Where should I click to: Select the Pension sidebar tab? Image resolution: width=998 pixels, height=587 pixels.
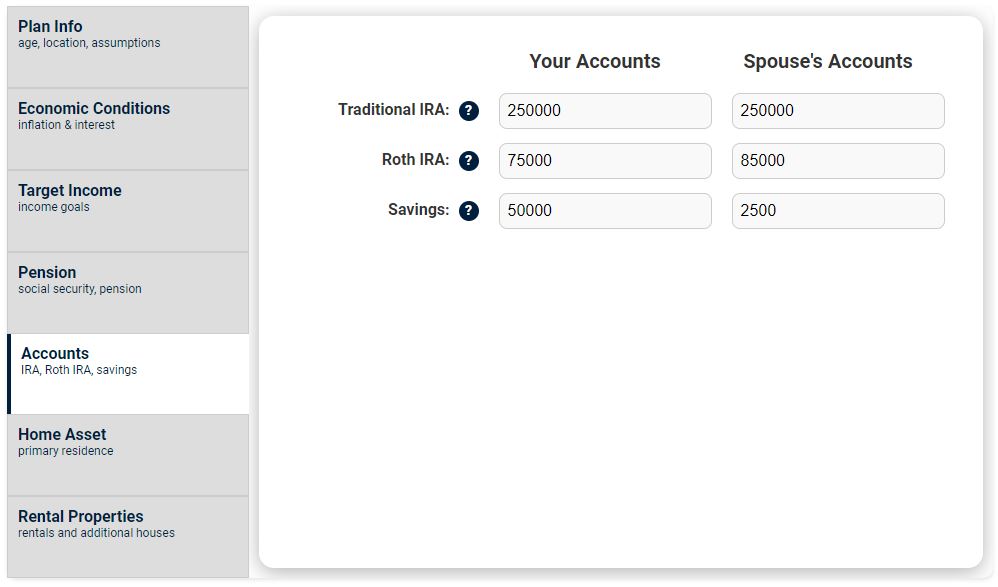coord(128,293)
